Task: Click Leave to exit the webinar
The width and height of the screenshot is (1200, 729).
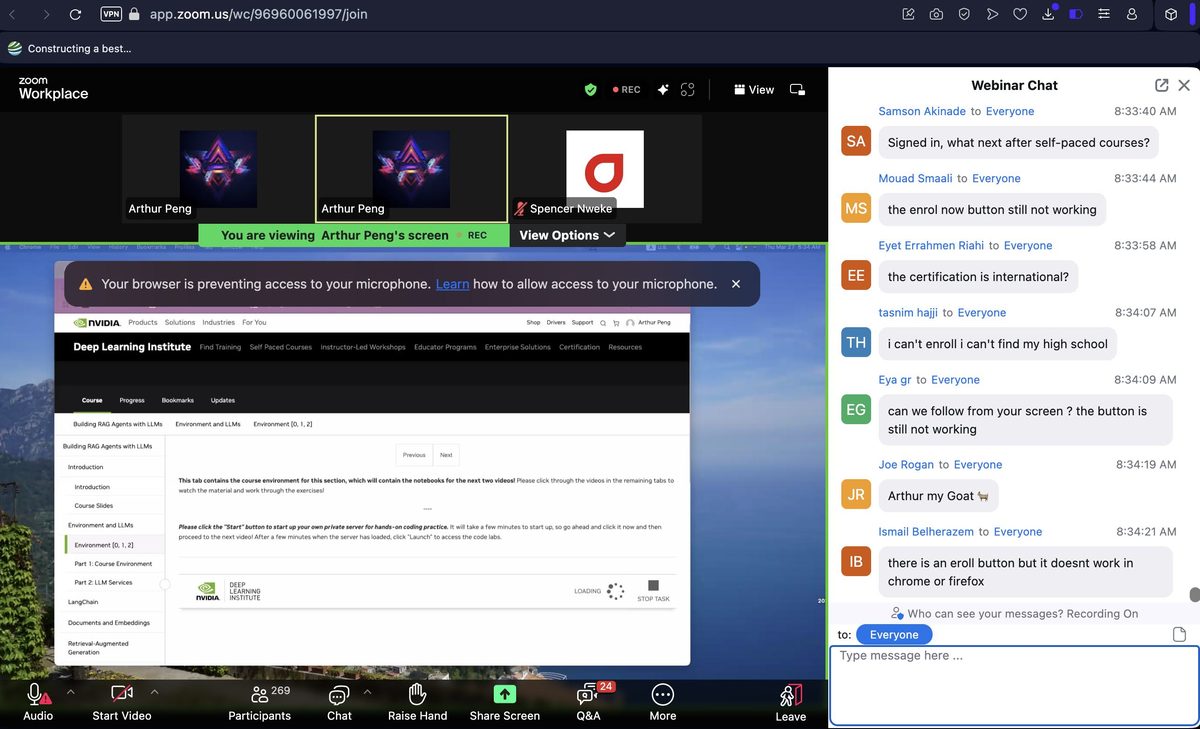Action: pos(790,701)
